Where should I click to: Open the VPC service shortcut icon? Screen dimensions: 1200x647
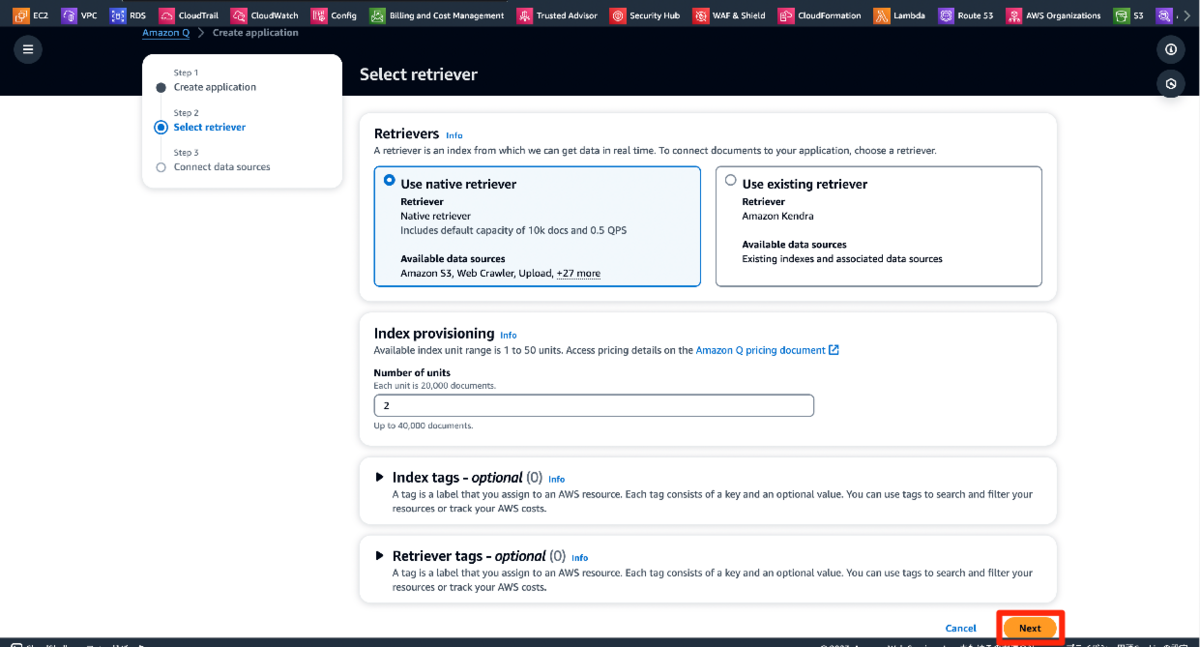69,16
